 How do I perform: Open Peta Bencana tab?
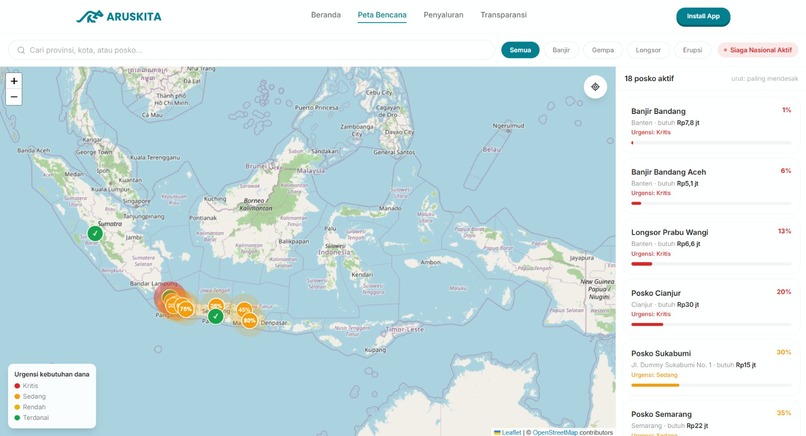382,15
